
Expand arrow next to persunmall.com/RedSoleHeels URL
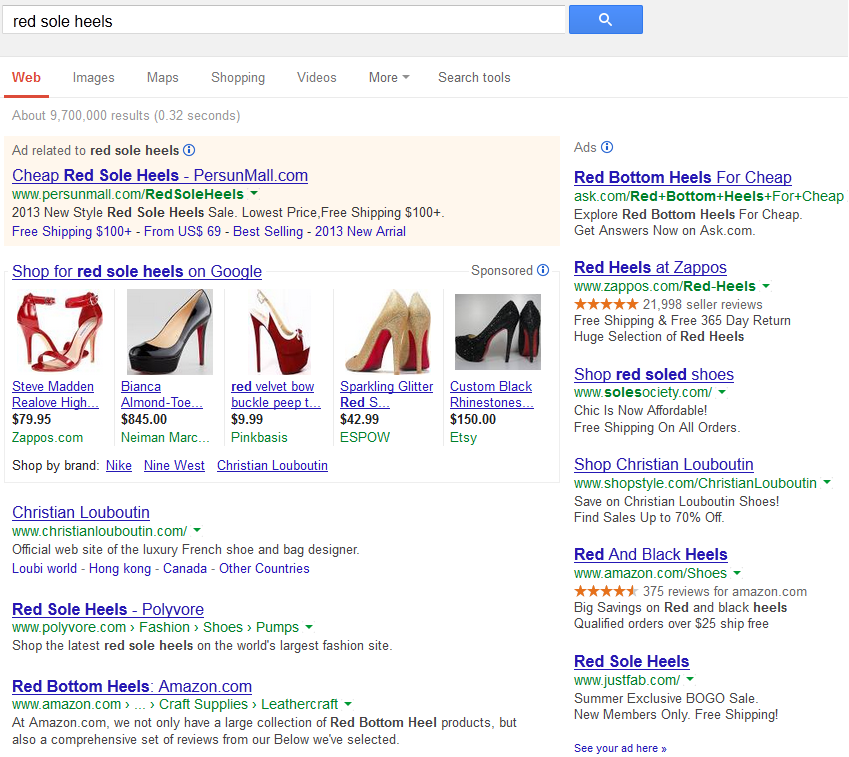point(254,193)
